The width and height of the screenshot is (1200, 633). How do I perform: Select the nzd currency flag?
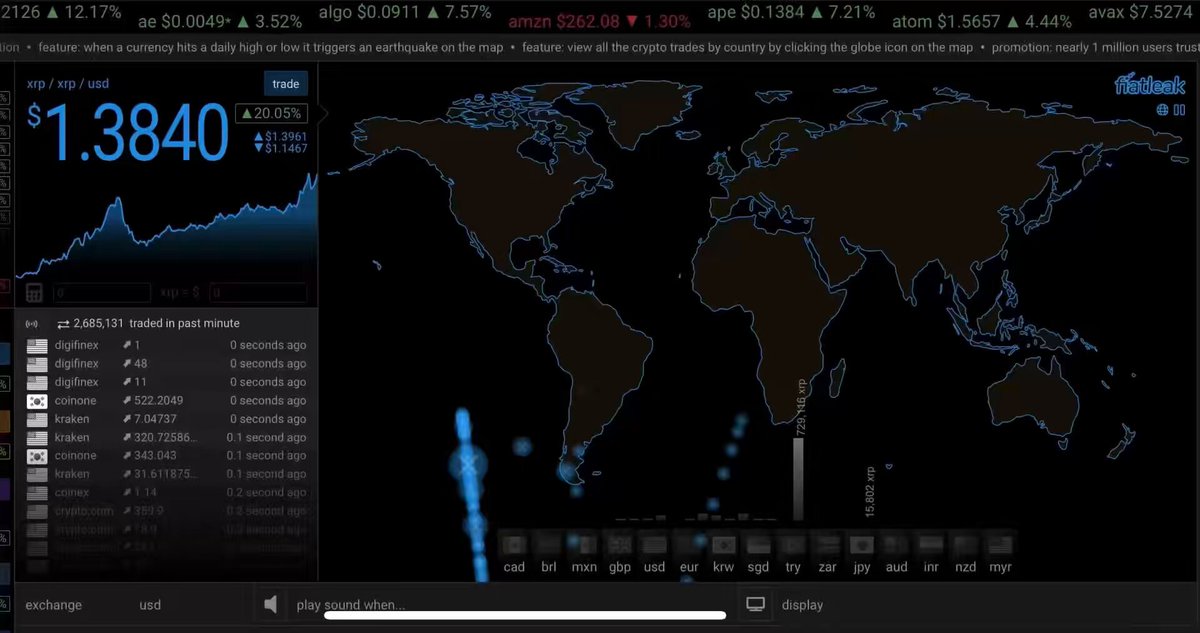(965, 546)
